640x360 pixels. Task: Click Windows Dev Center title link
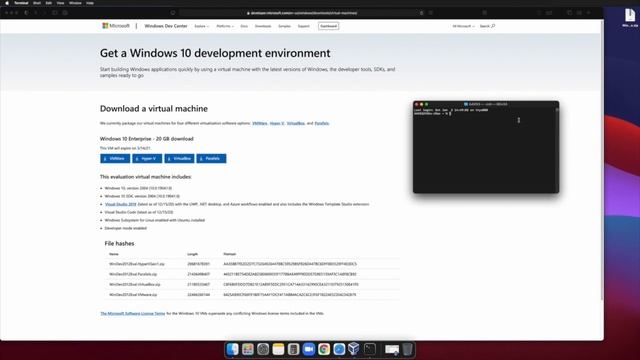(x=166, y=26)
